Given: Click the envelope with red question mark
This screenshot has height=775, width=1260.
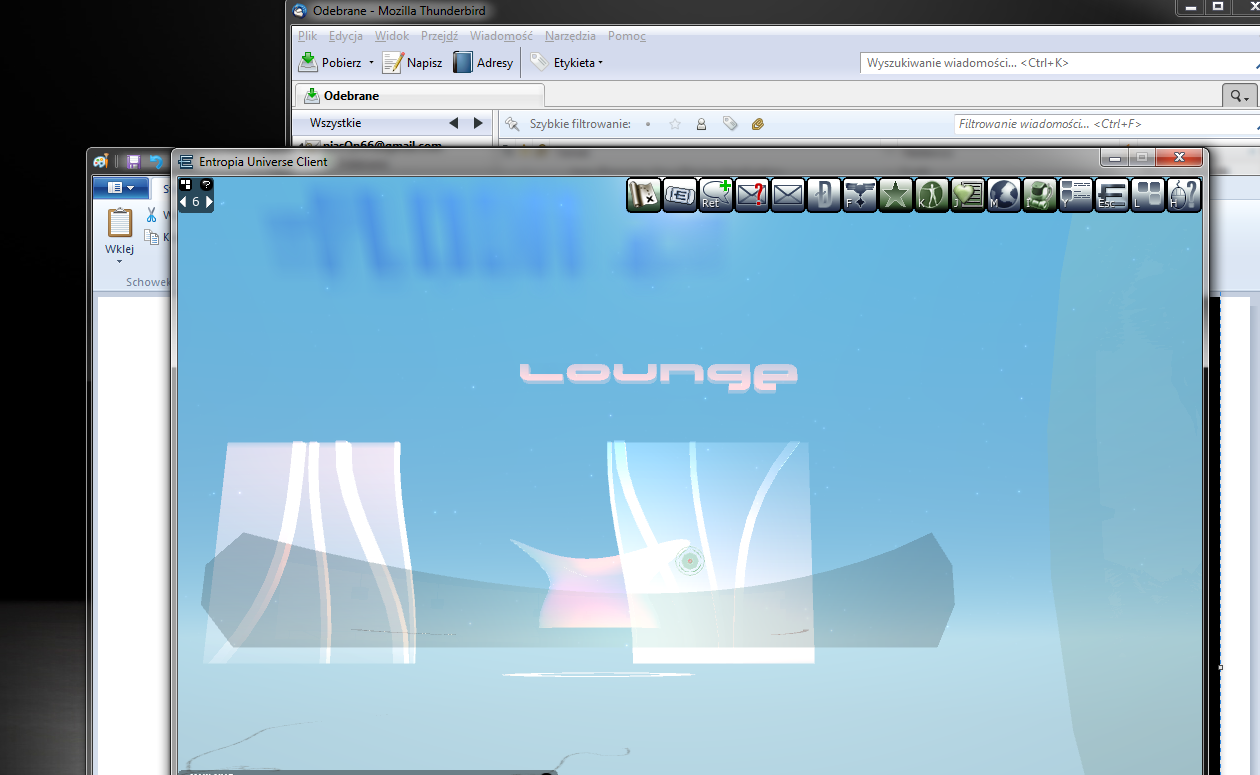Looking at the screenshot, I should [x=751, y=195].
